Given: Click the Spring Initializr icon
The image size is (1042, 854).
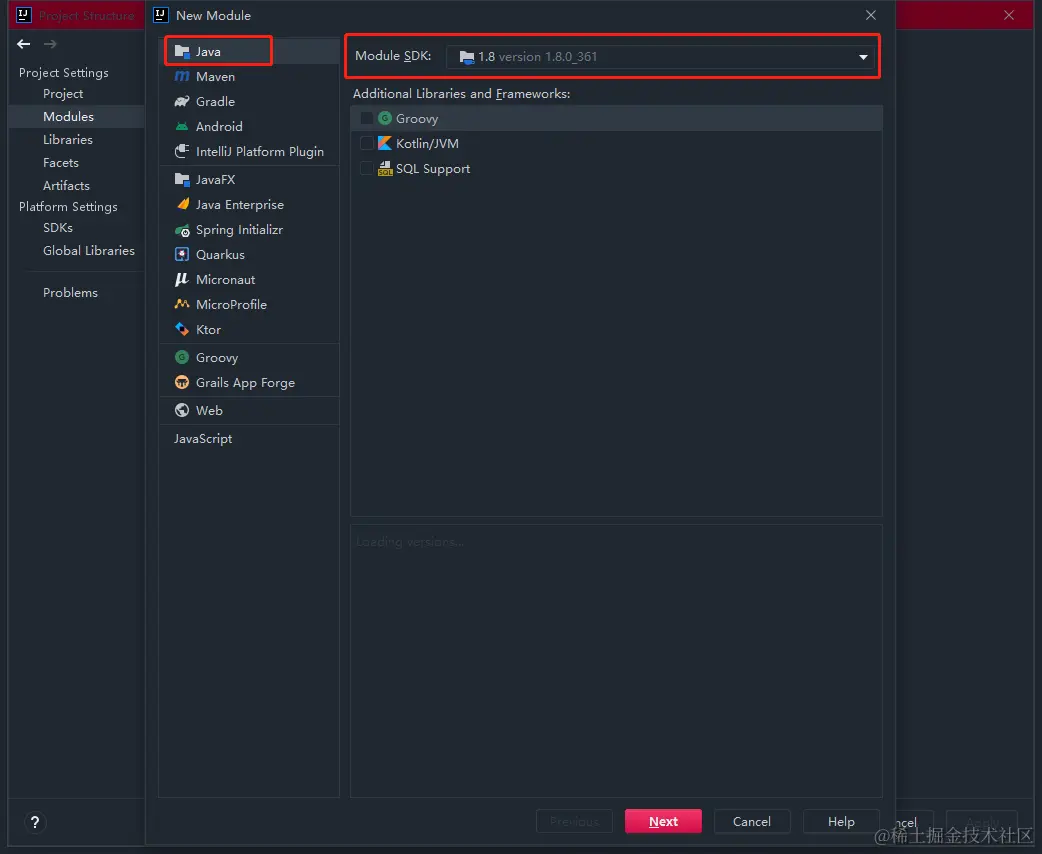Looking at the screenshot, I should point(181,230).
